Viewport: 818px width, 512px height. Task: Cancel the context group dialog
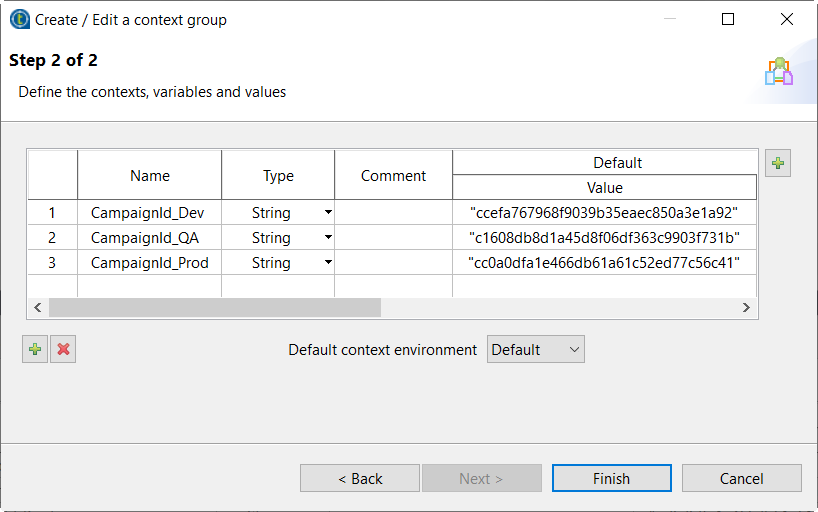click(x=741, y=478)
